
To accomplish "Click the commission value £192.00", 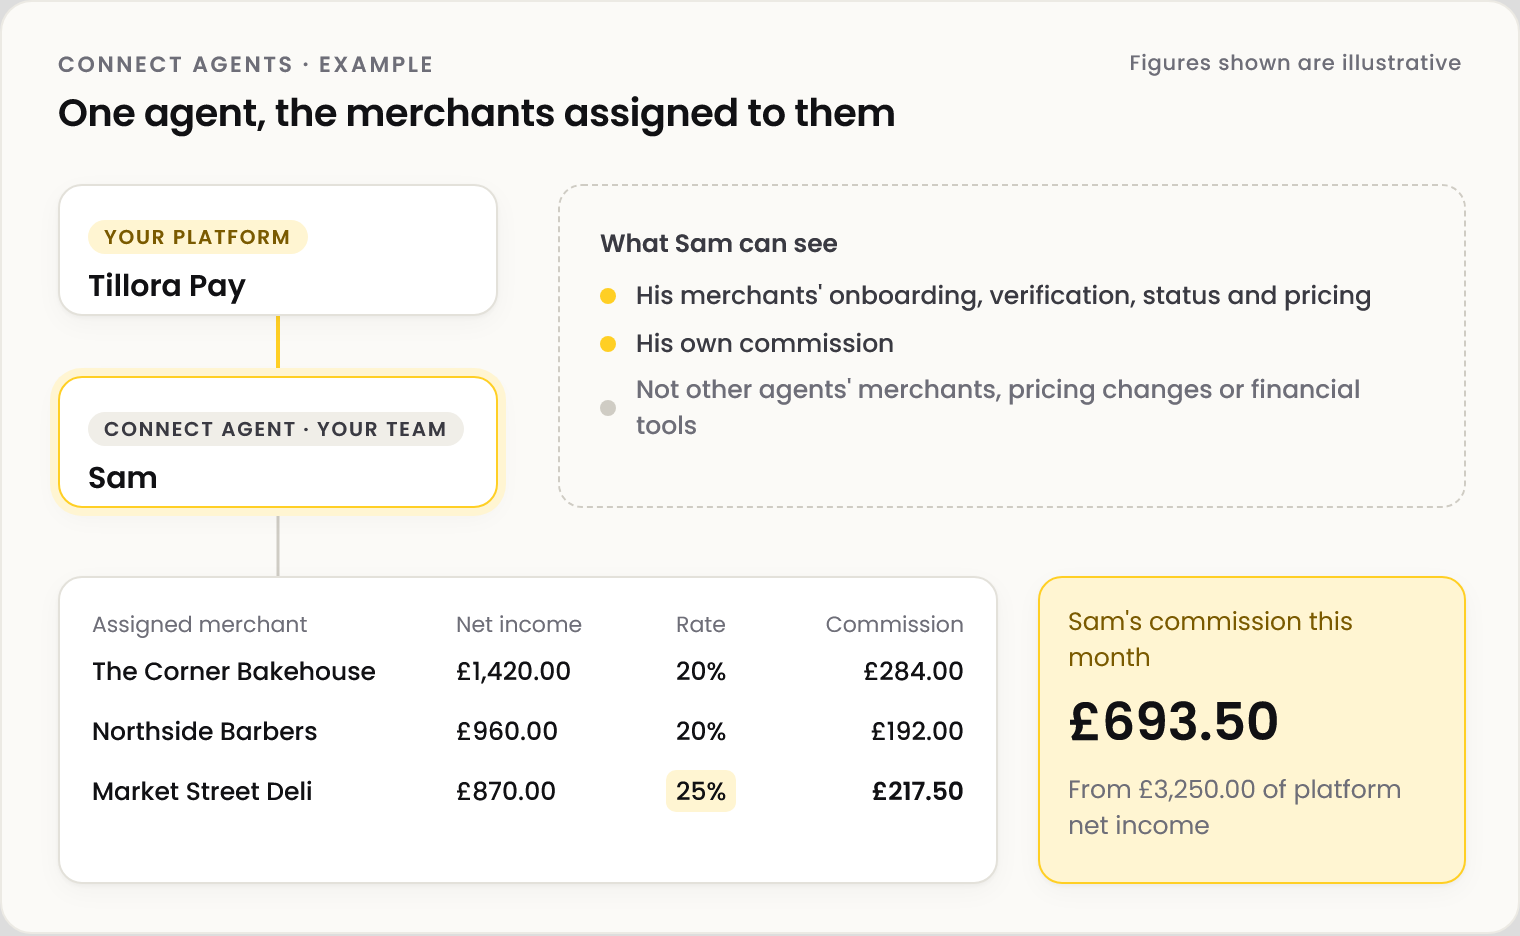I will [917, 732].
